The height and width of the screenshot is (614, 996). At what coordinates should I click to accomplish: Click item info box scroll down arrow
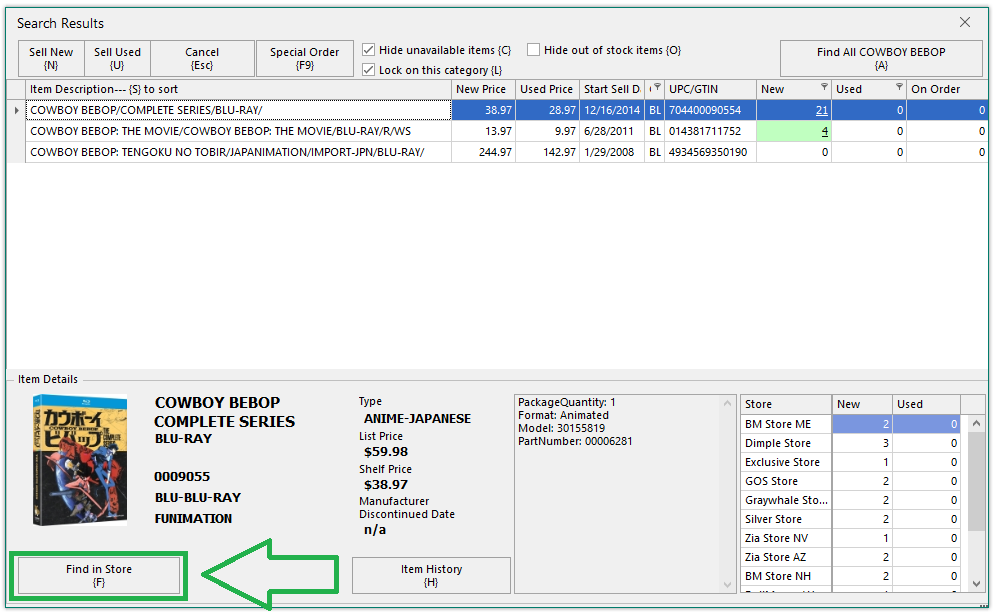[727, 585]
